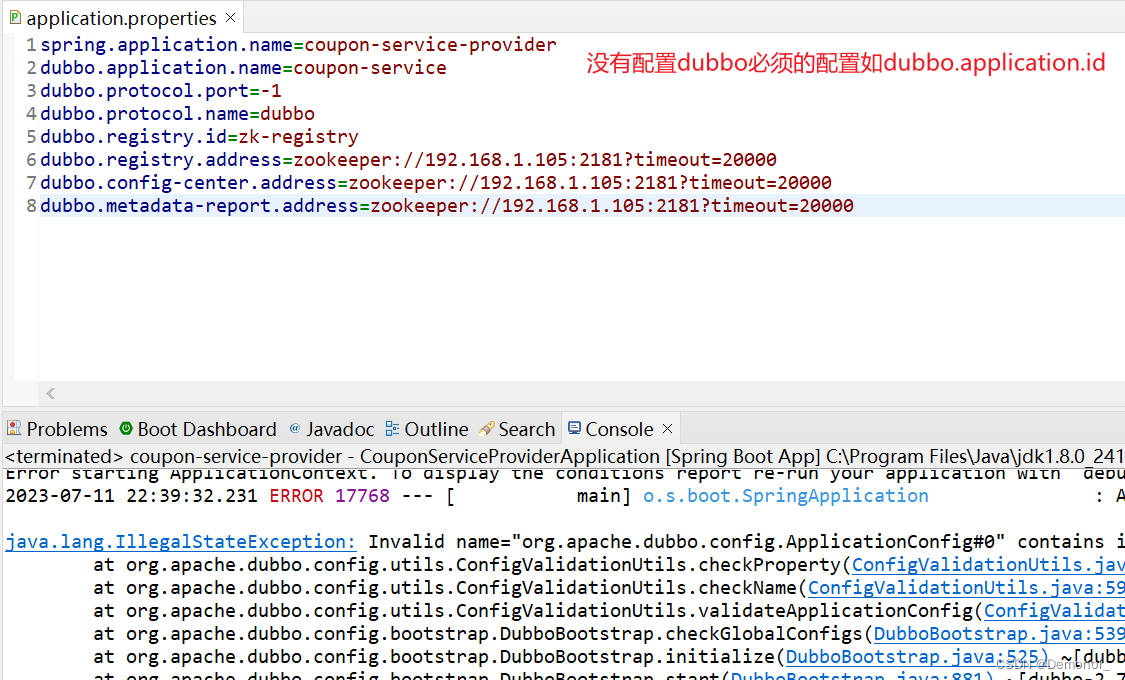Close the Console view tab
Image resolution: width=1125 pixels, height=680 pixels.
(666, 428)
